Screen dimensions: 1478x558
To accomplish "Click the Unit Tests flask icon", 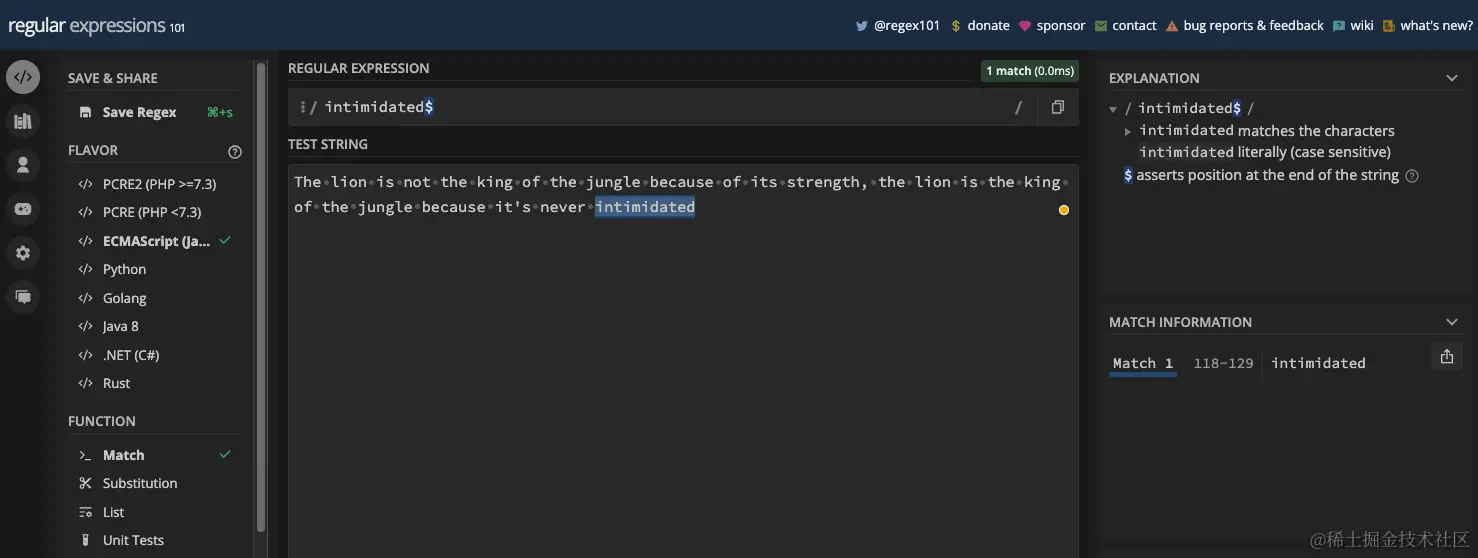I will (85, 540).
